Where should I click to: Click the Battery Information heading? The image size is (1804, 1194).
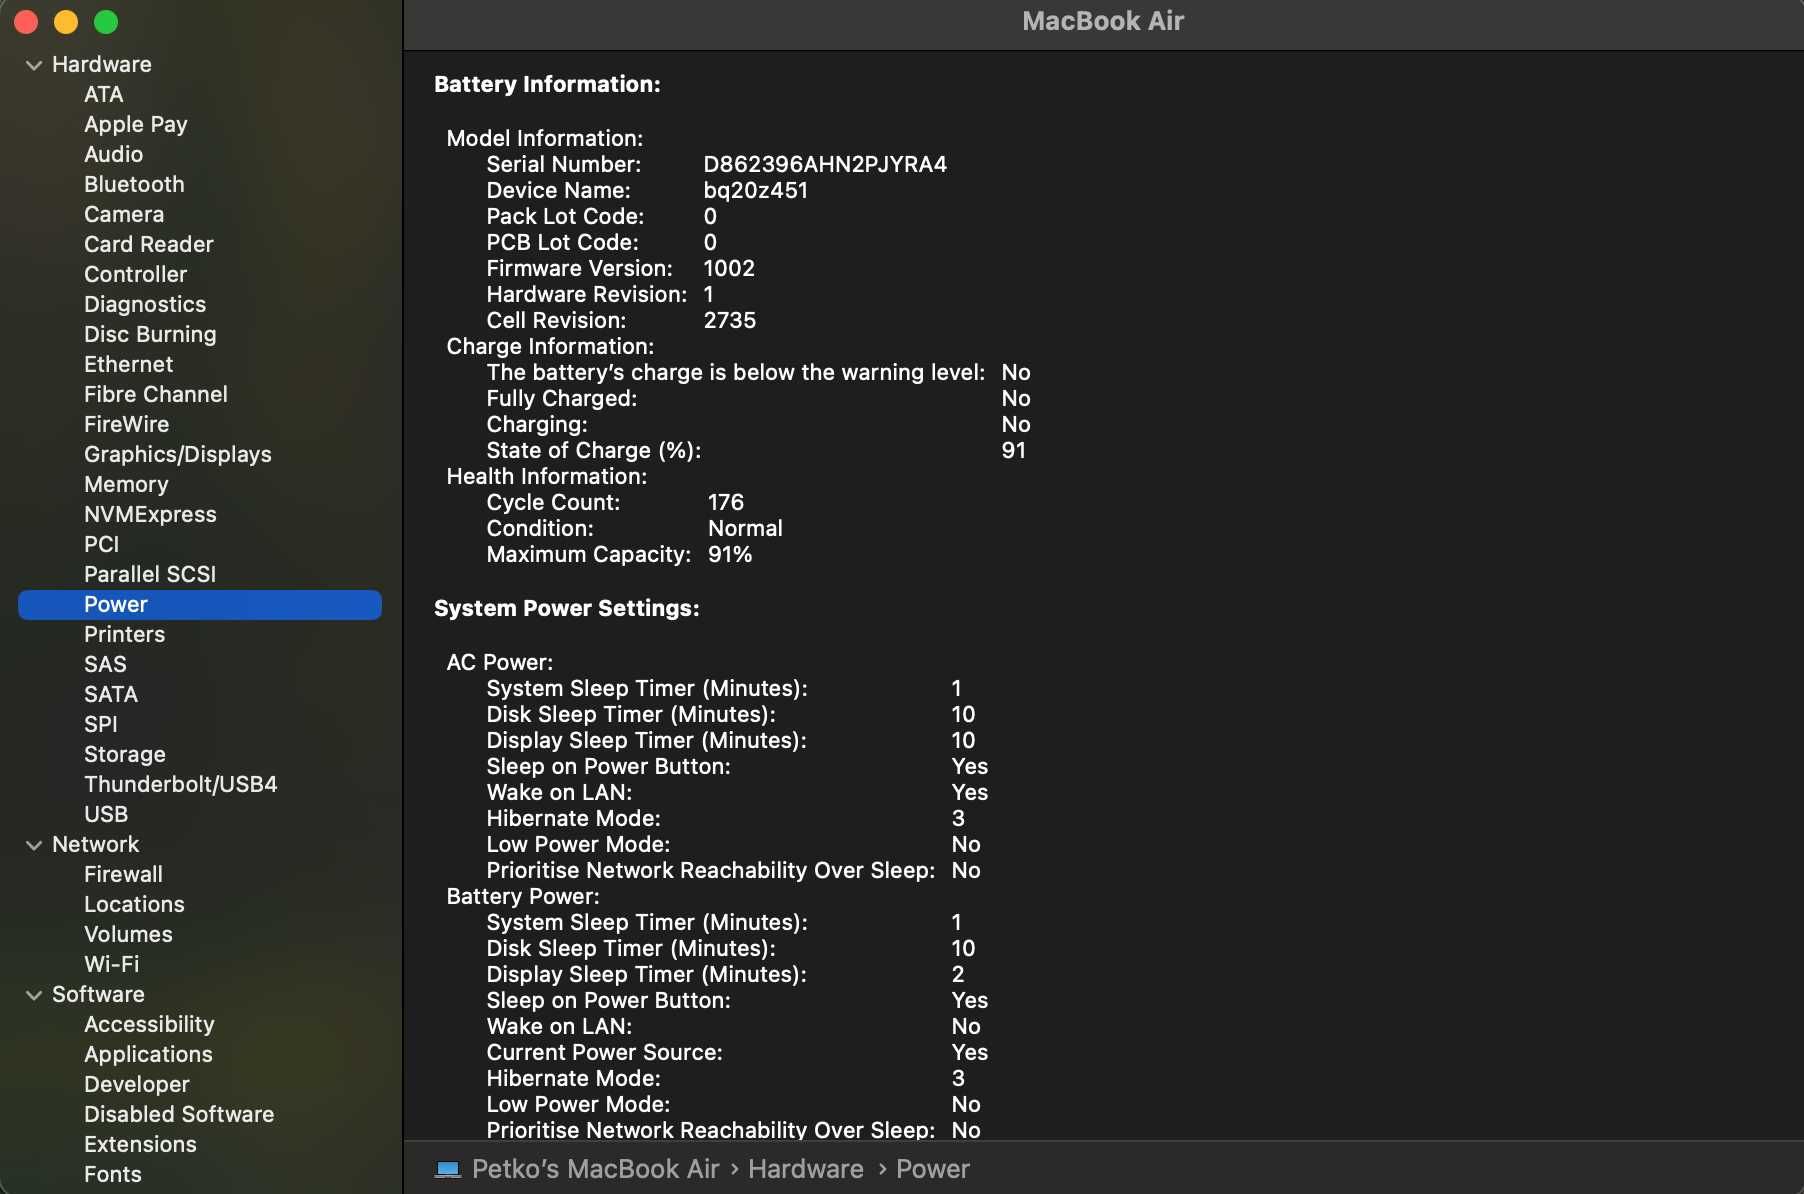coord(547,84)
